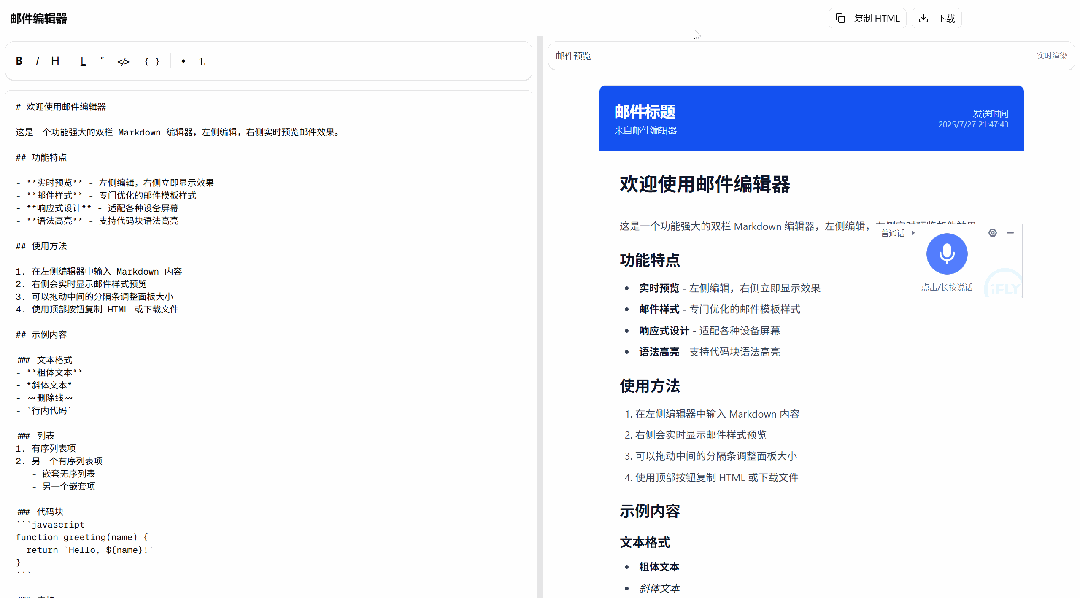Click the 'return `Hello, ${name}' editor line
Image resolution: width=1080 pixels, height=598 pixels.
[90, 550]
